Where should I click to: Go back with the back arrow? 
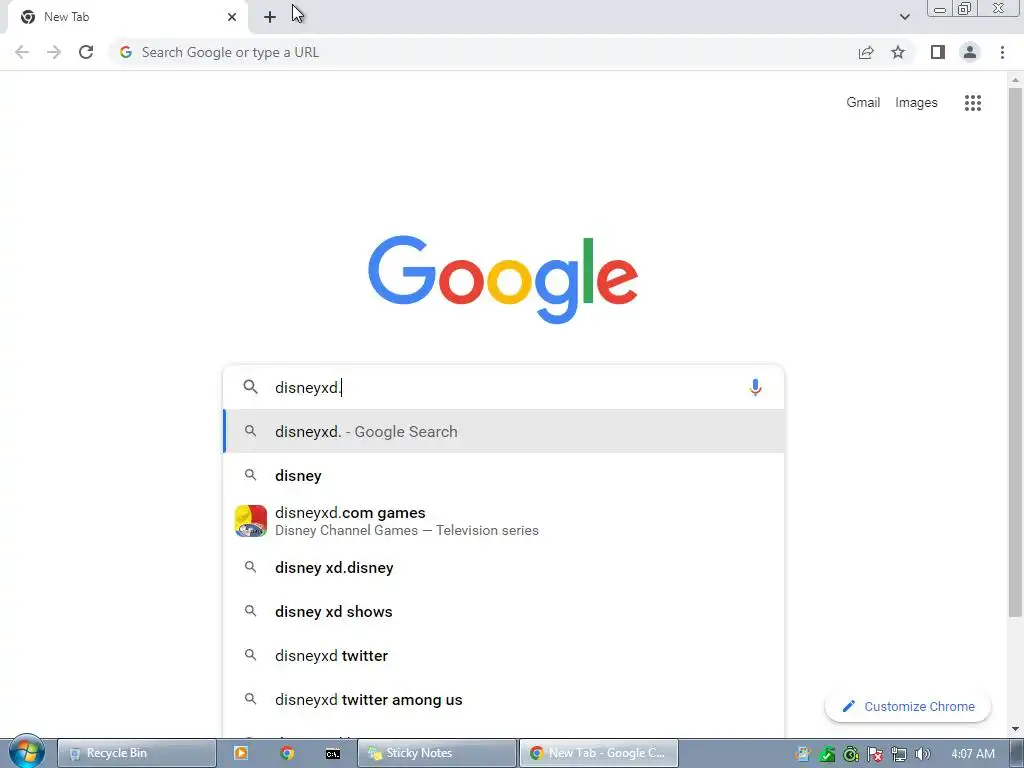click(x=22, y=52)
